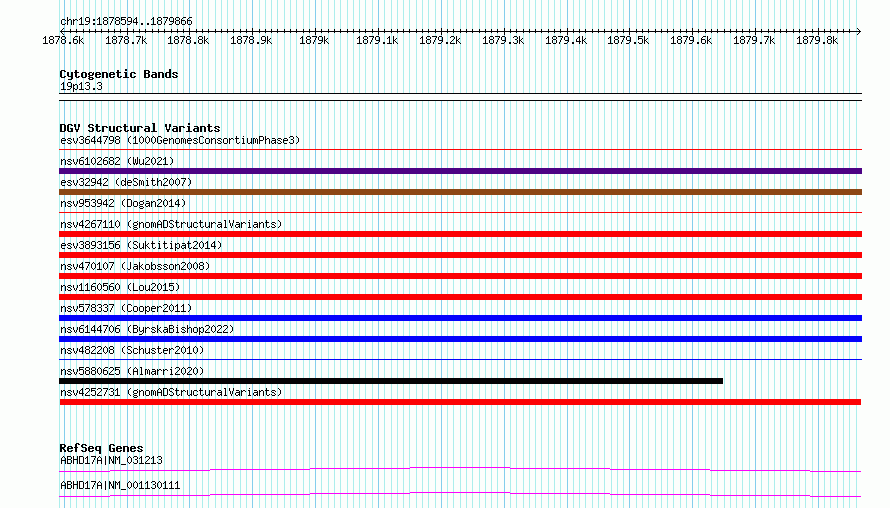The height and width of the screenshot is (508, 890).
Task: Click the red nsv1160560 variant bar
Action: [x=460, y=297]
